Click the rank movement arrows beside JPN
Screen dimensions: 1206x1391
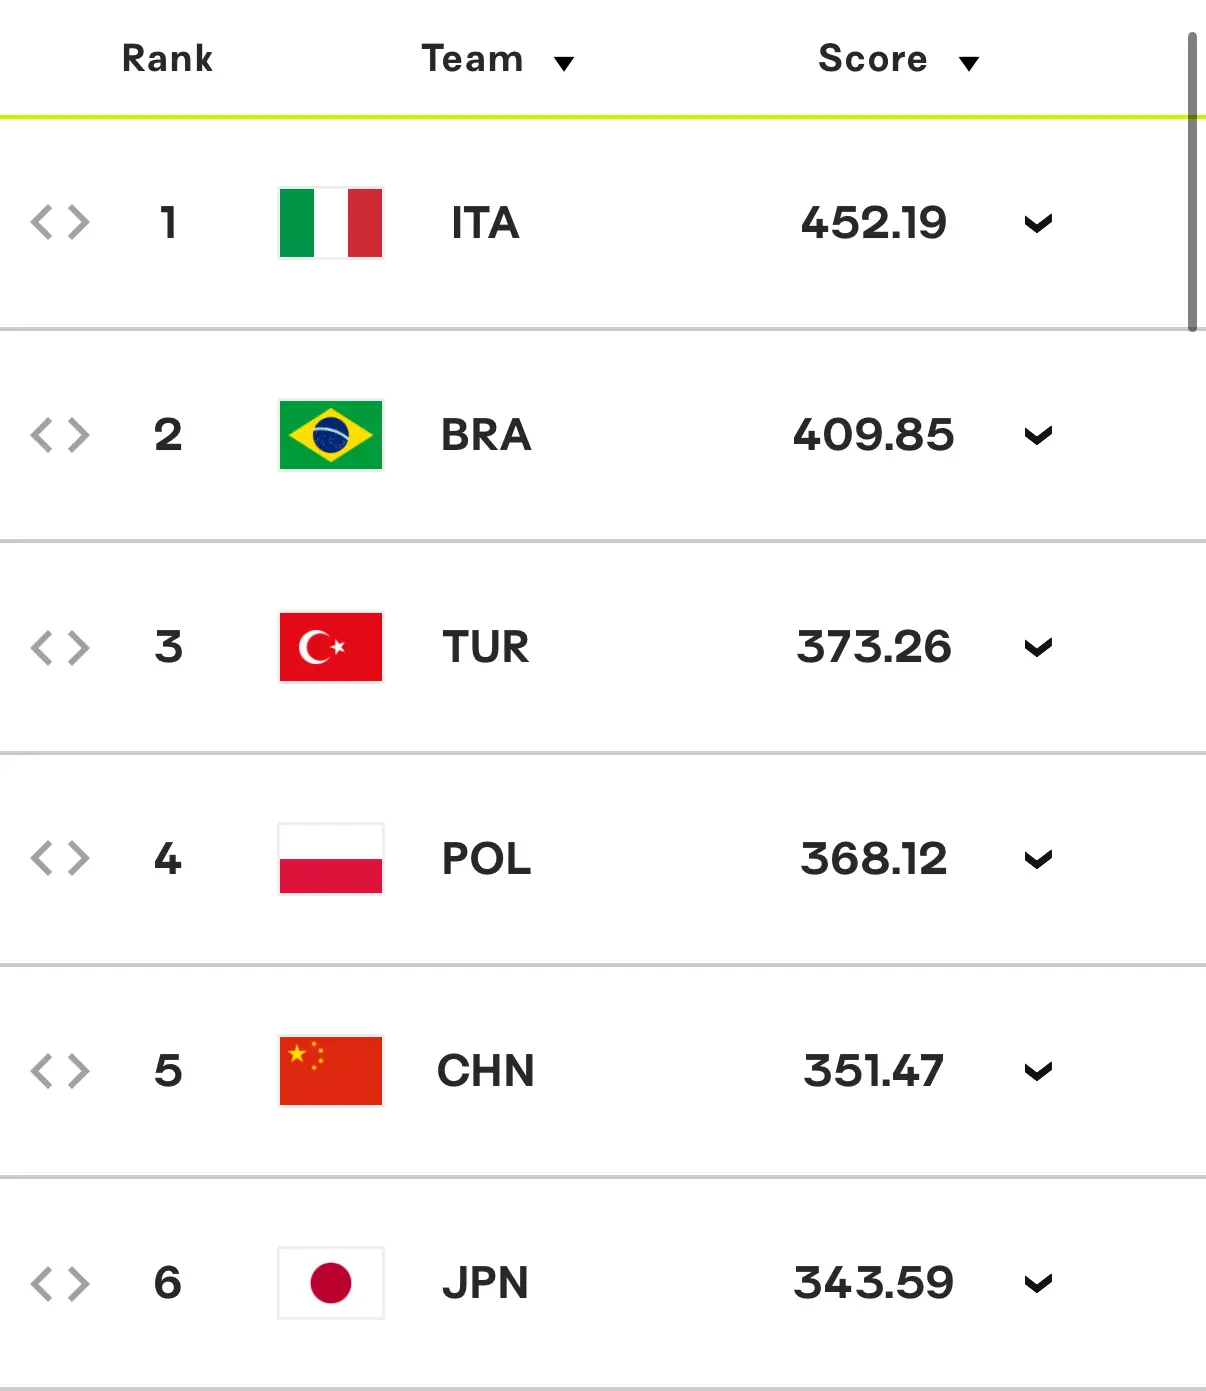coord(60,1283)
